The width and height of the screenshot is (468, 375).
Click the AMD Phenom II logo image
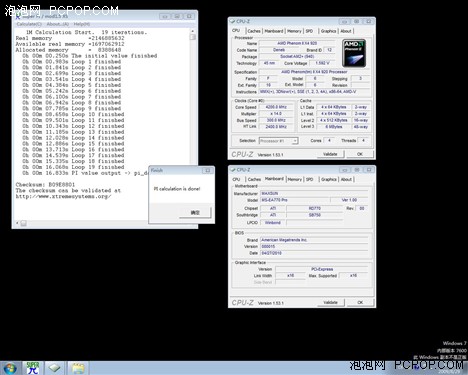pyautogui.click(x=354, y=53)
